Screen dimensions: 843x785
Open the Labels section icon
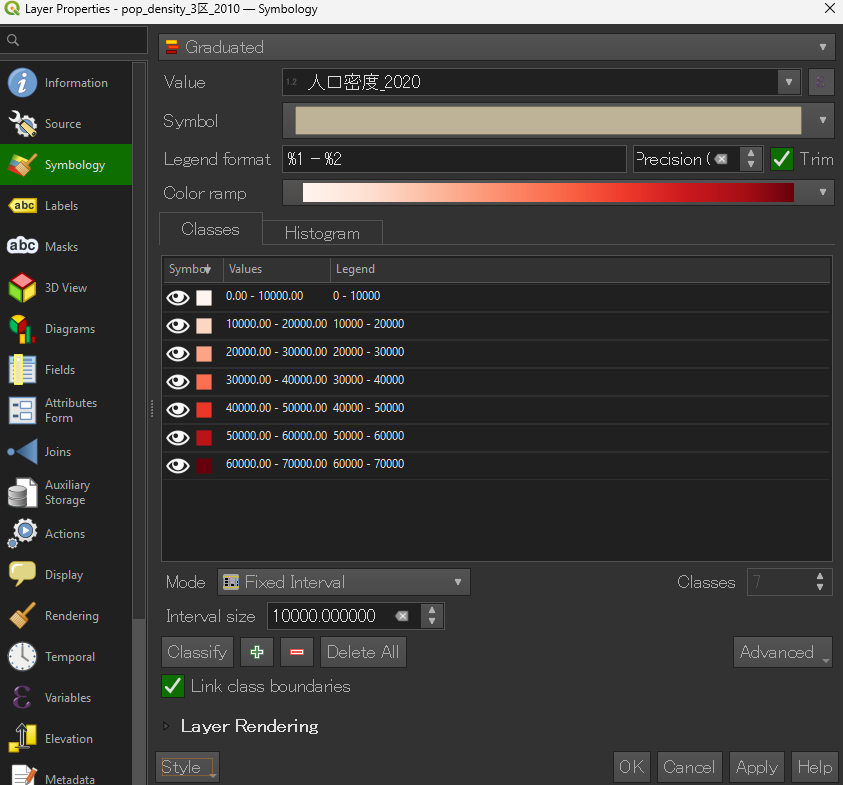pyautogui.click(x=22, y=206)
